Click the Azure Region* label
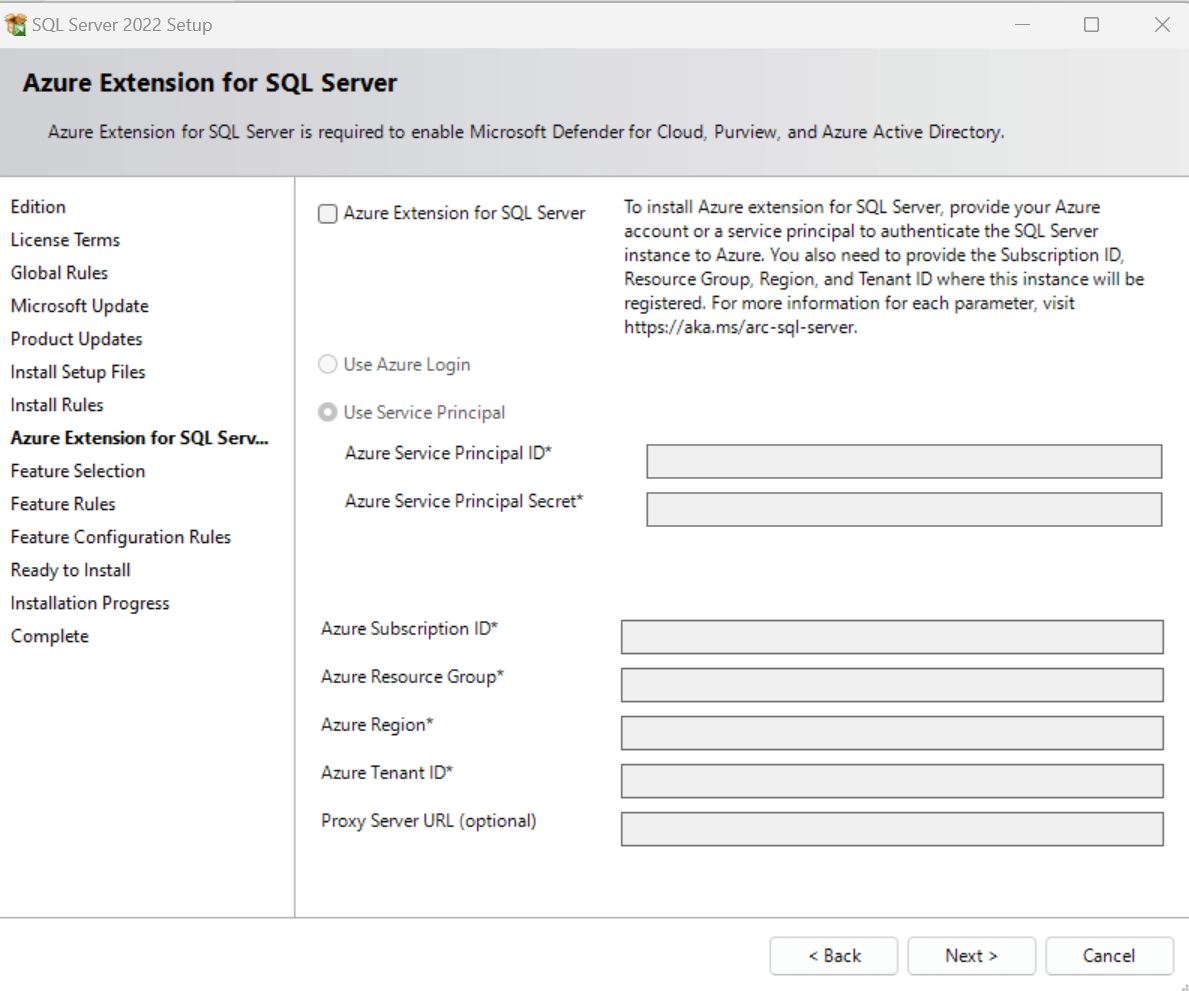Image resolution: width=1189 pixels, height=991 pixels. point(377,725)
